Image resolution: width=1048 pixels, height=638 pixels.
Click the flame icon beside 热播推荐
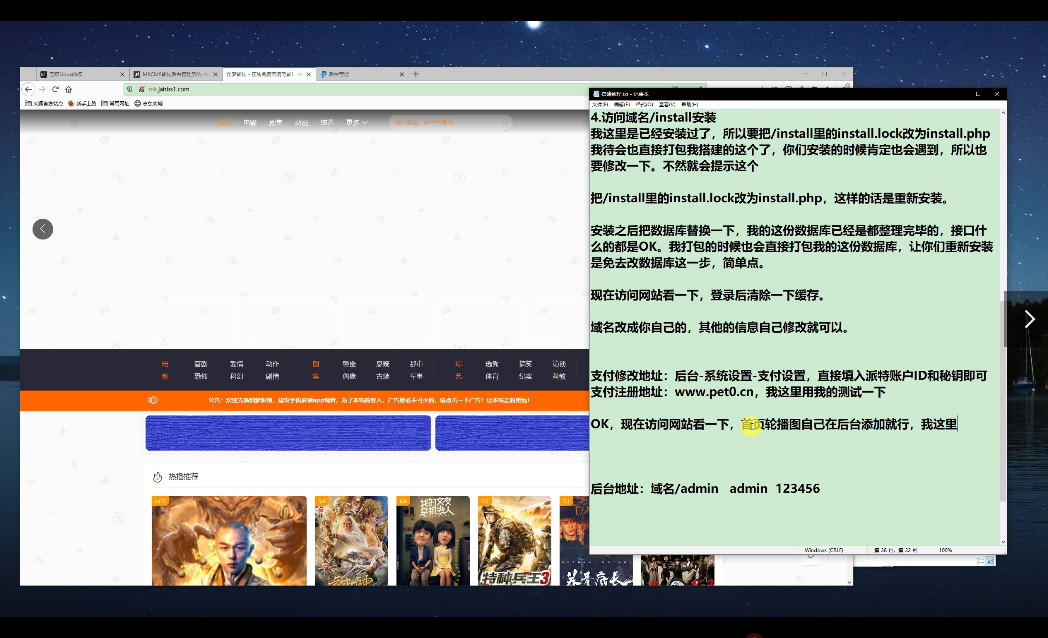point(158,477)
